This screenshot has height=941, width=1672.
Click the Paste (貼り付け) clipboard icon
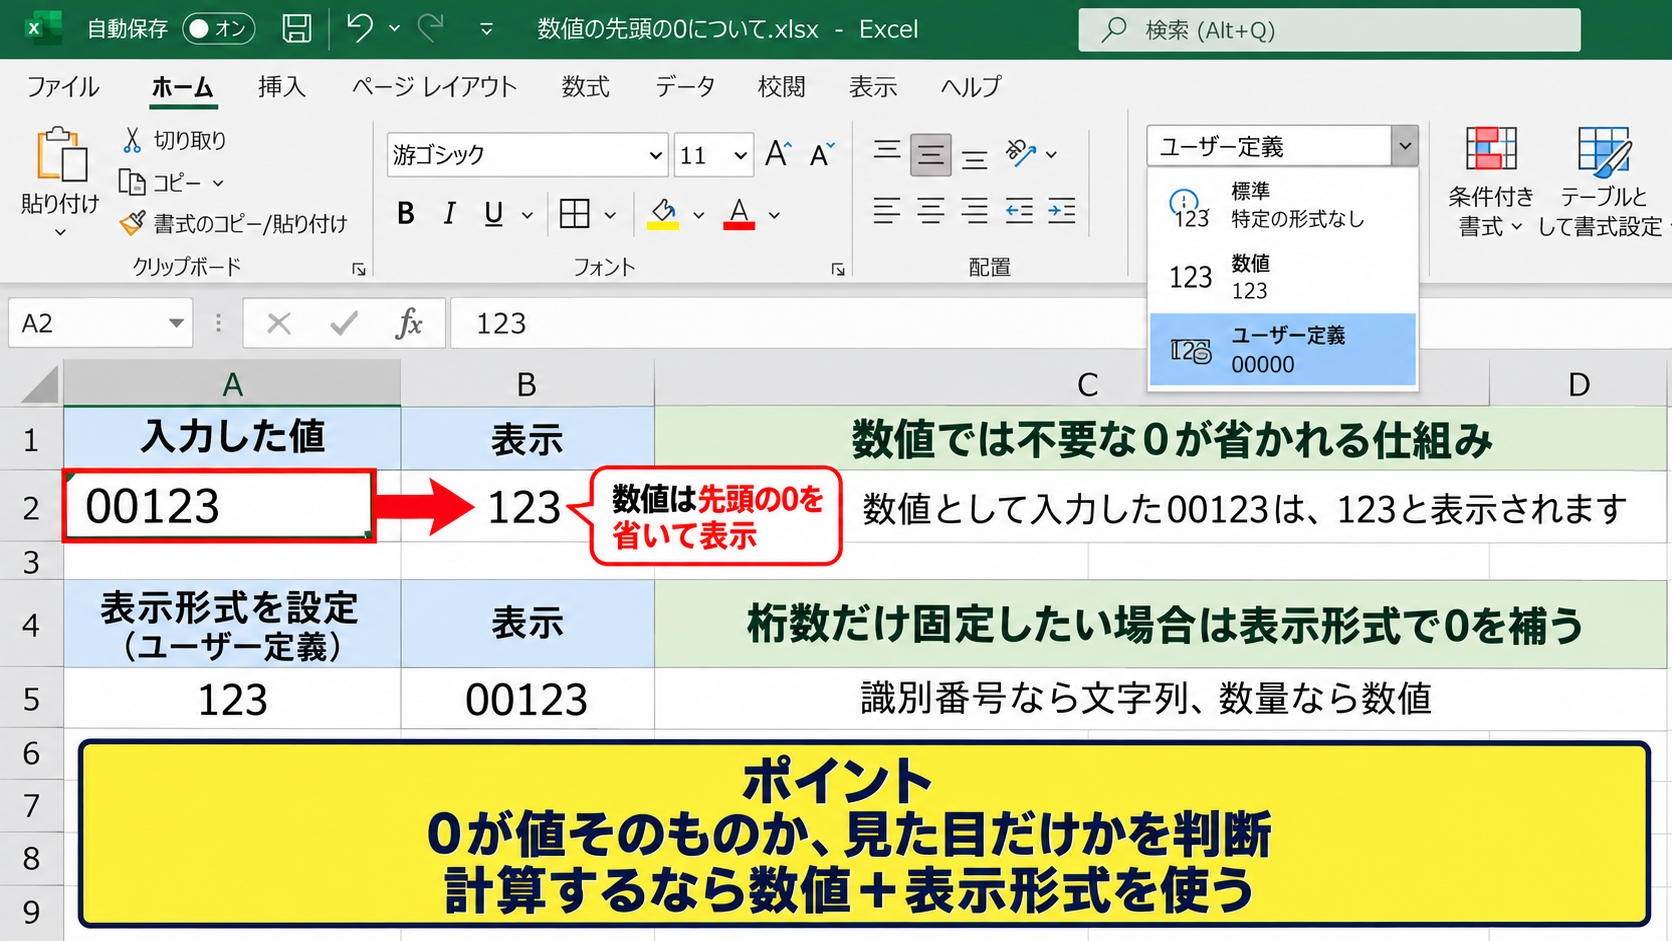click(60, 155)
